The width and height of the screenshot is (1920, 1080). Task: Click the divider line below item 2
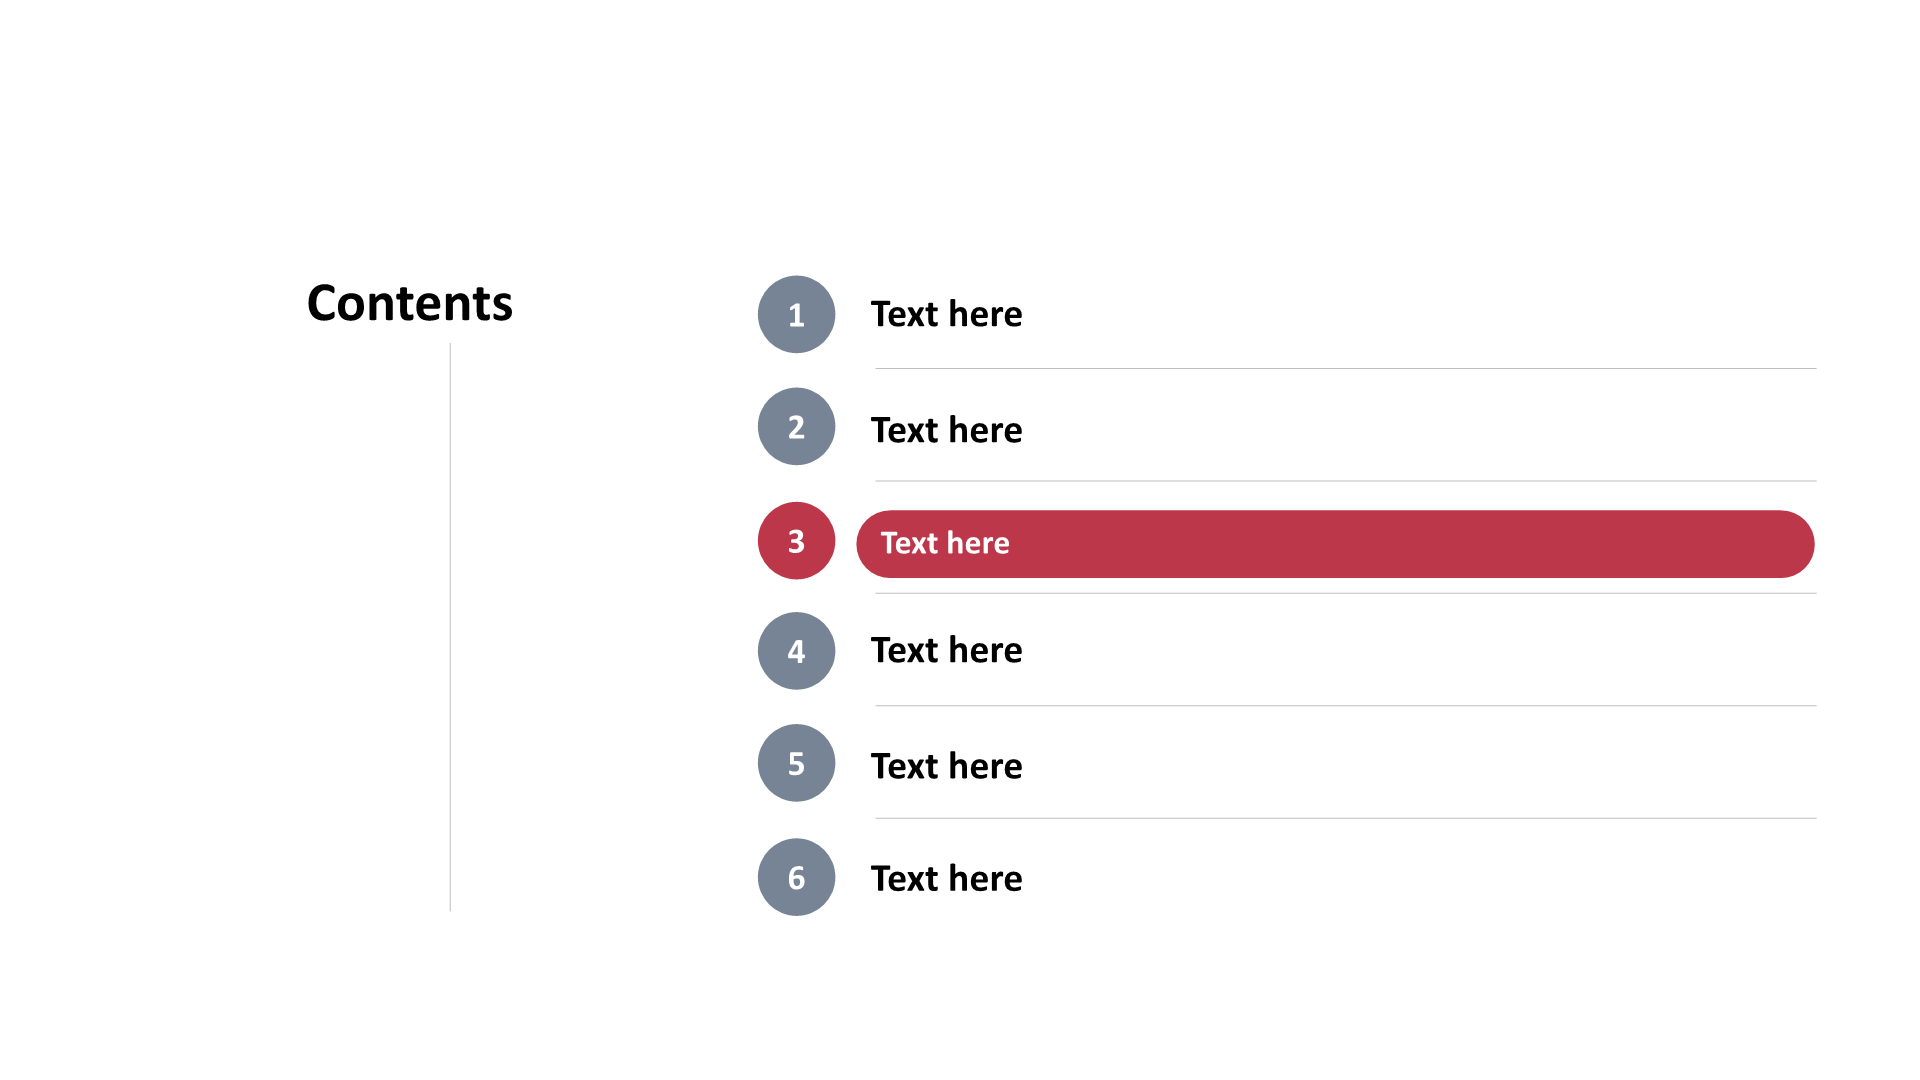click(1345, 481)
